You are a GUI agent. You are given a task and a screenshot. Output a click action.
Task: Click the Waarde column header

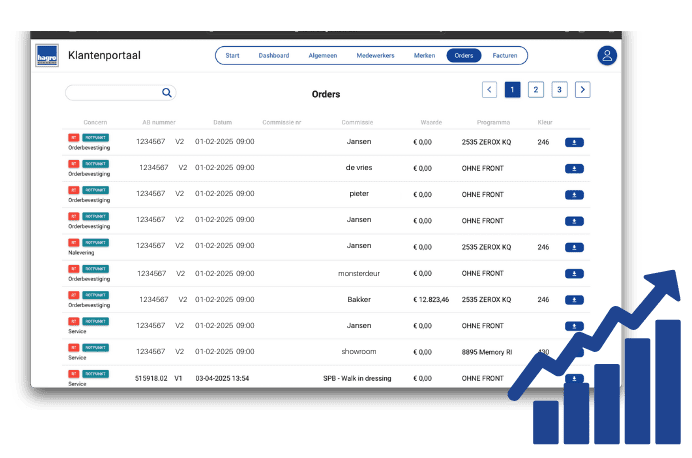click(431, 122)
